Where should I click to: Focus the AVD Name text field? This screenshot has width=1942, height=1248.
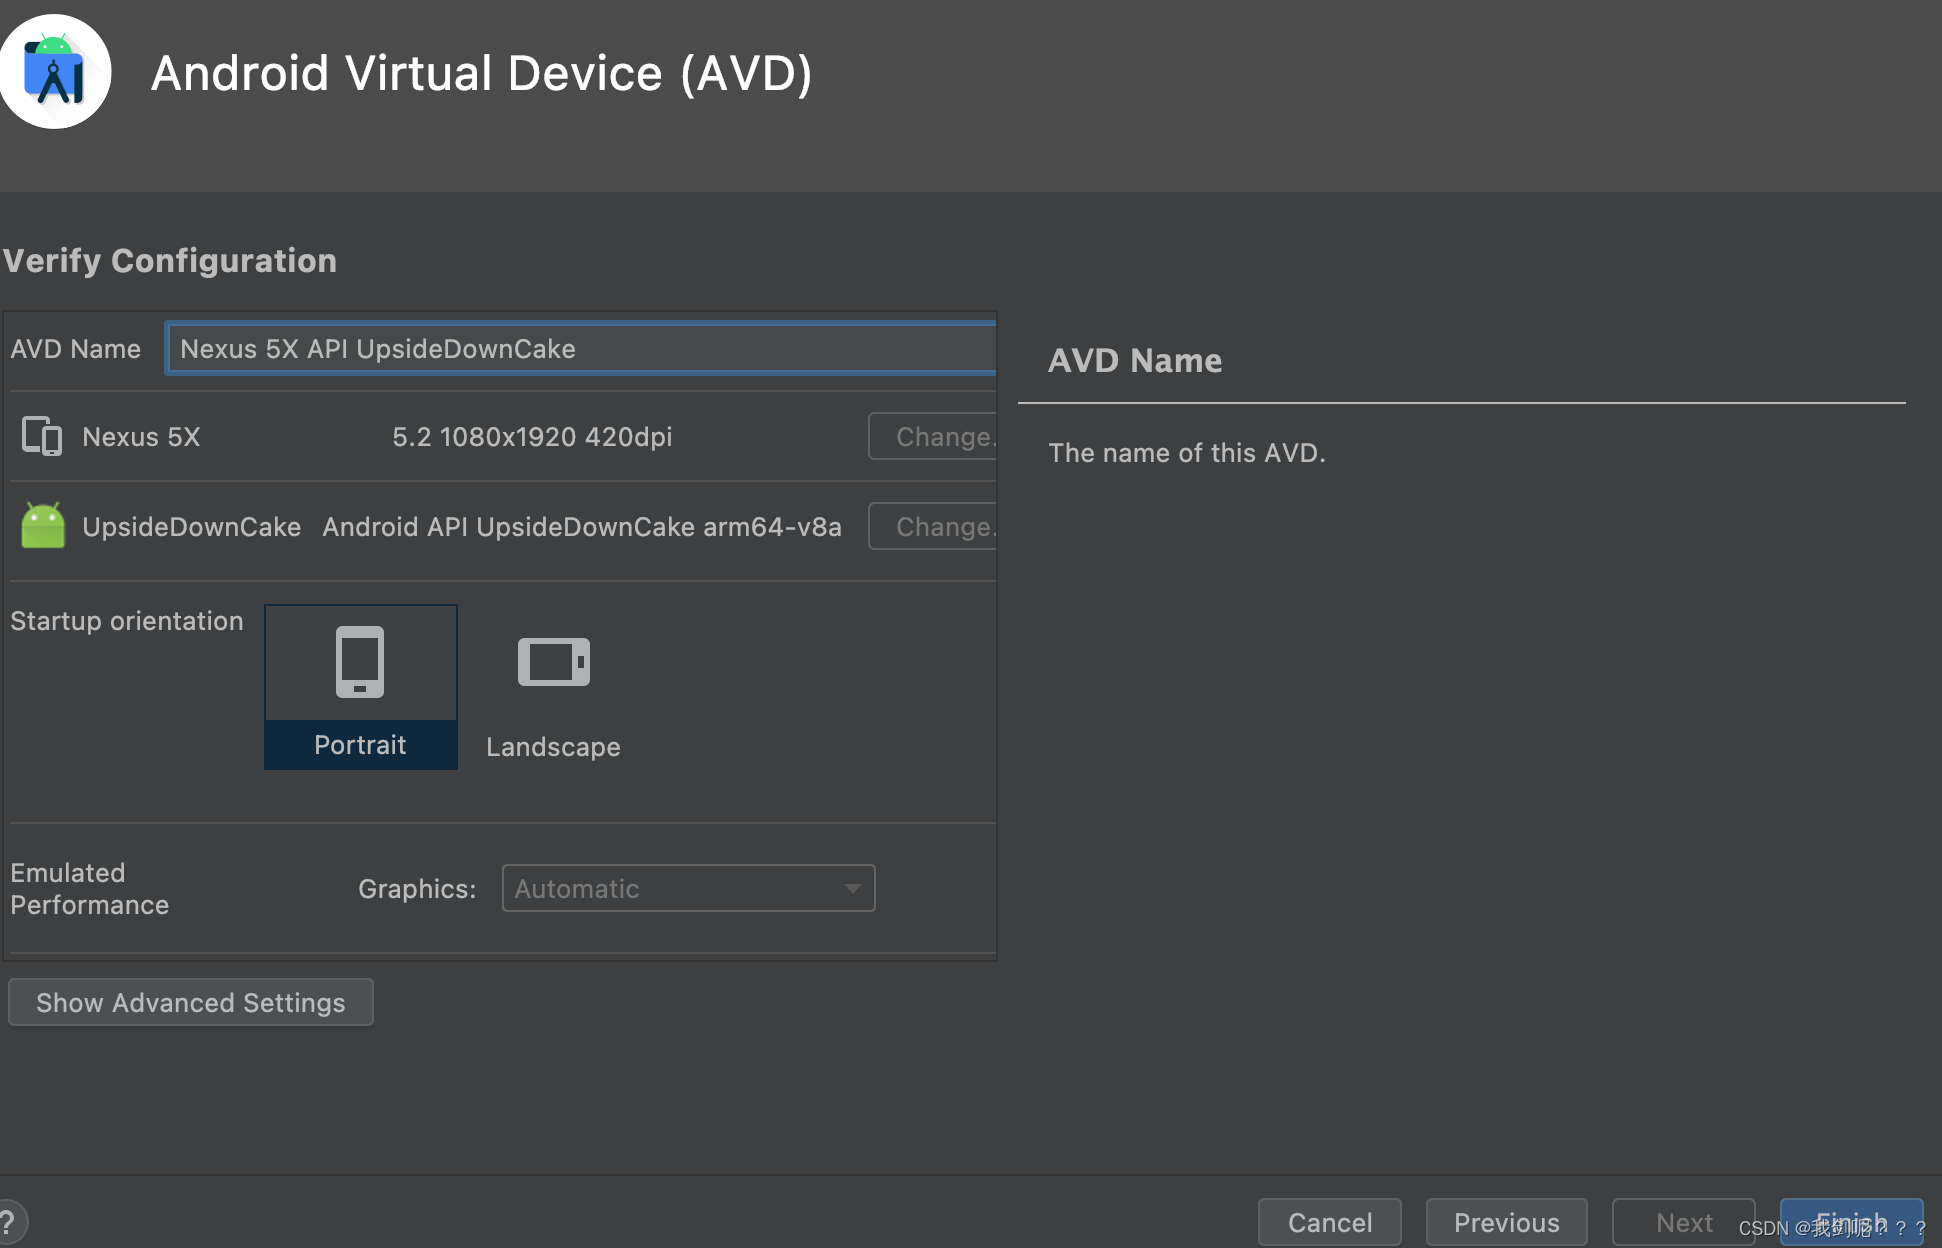tap(580, 349)
